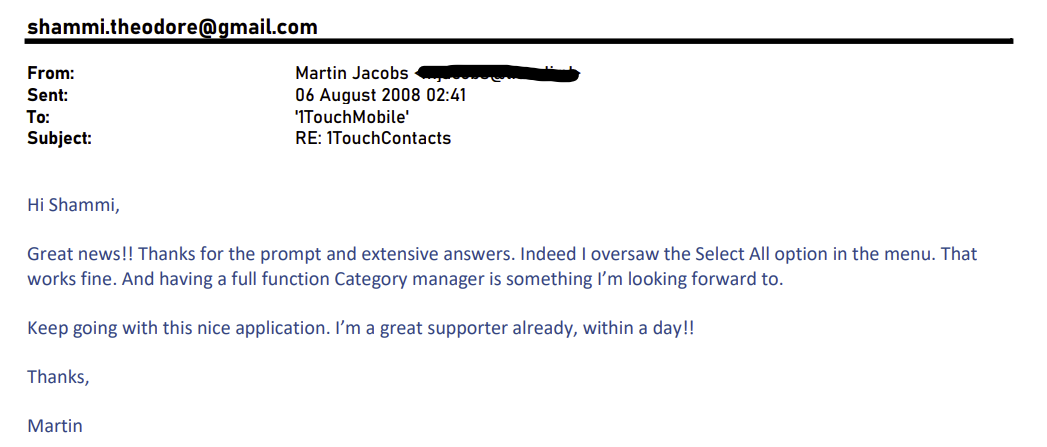Click the shammi.theodore@gmail.com header address

(172, 27)
